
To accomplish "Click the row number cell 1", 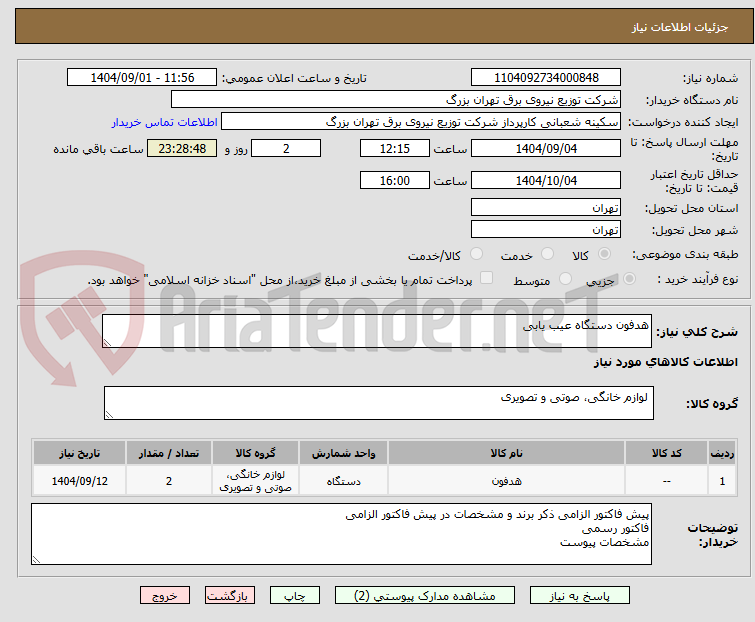I will [722, 480].
